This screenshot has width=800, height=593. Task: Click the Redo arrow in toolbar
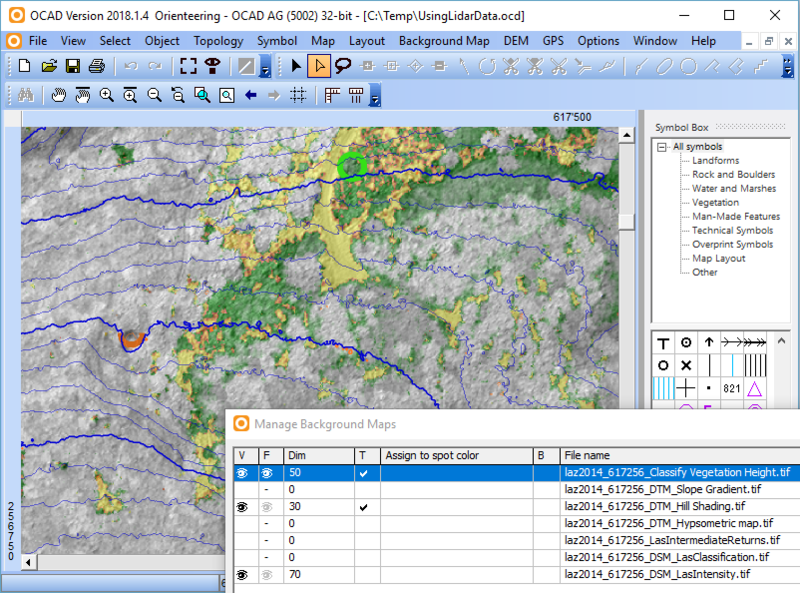(155, 66)
